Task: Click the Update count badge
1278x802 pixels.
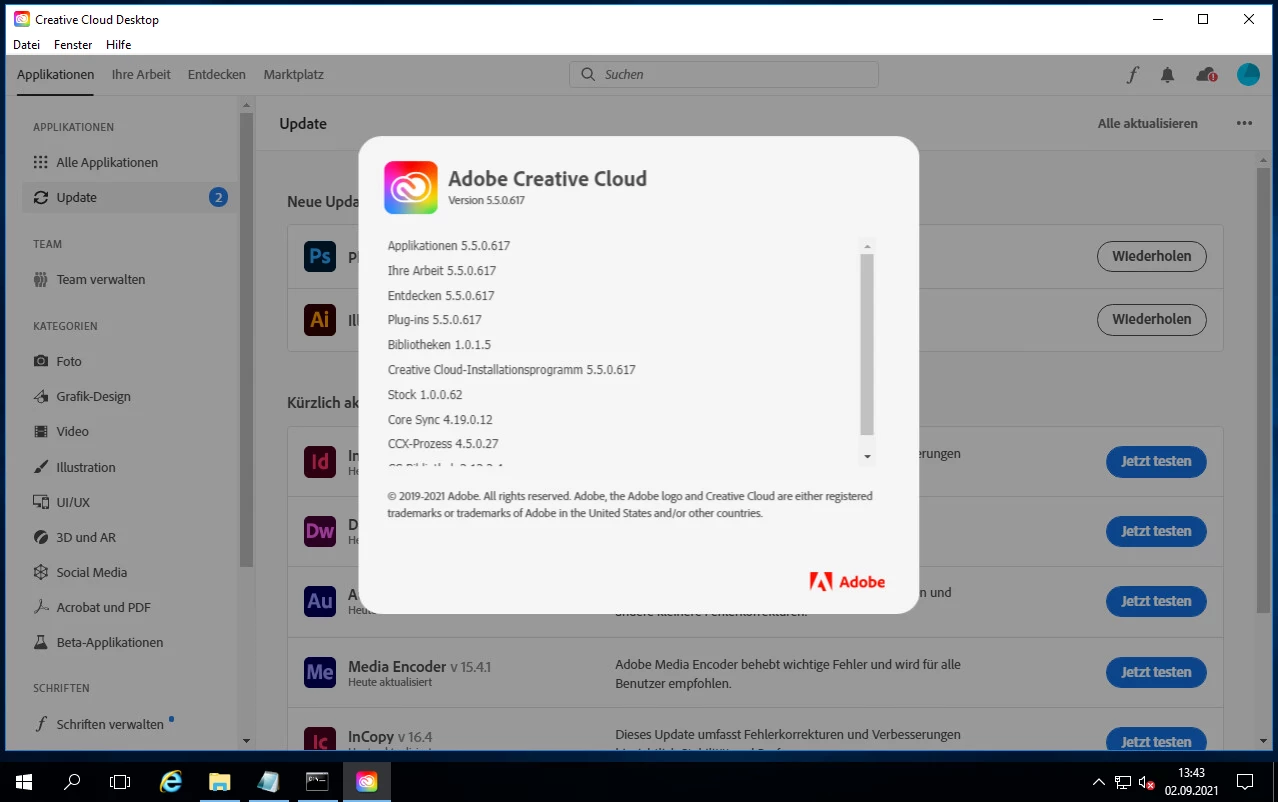Action: click(218, 197)
